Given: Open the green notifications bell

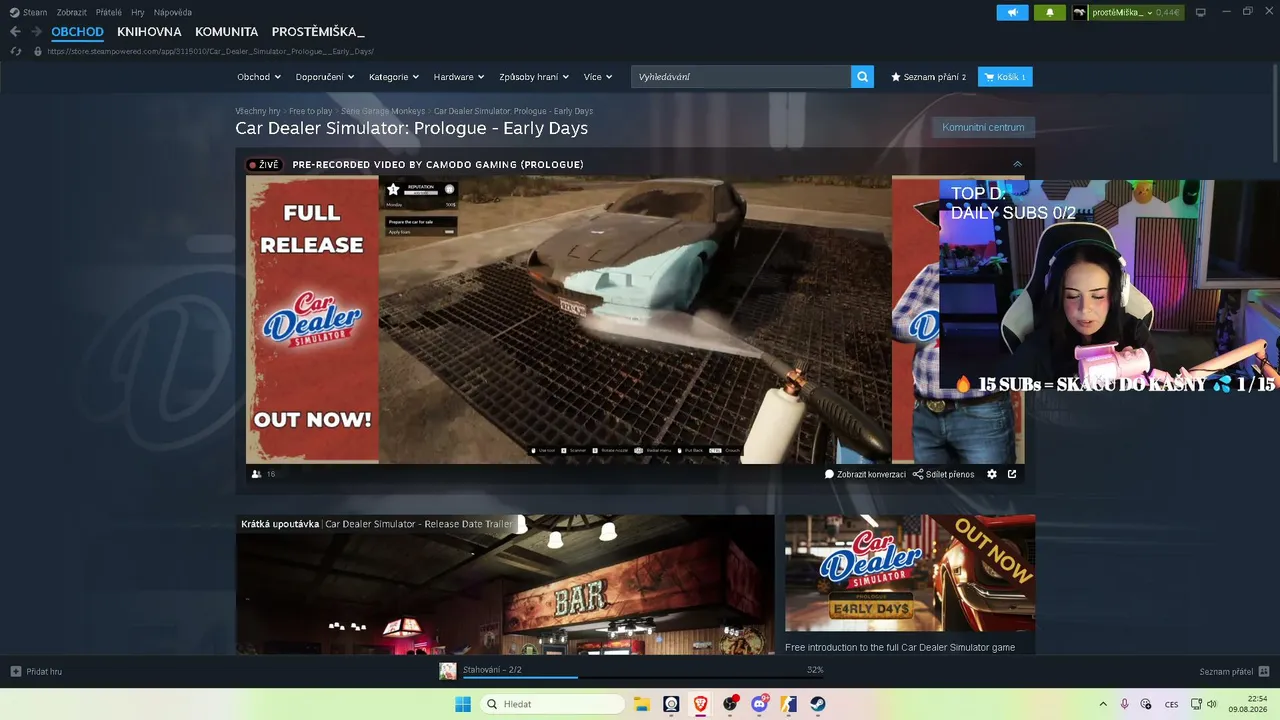Looking at the screenshot, I should [1049, 12].
